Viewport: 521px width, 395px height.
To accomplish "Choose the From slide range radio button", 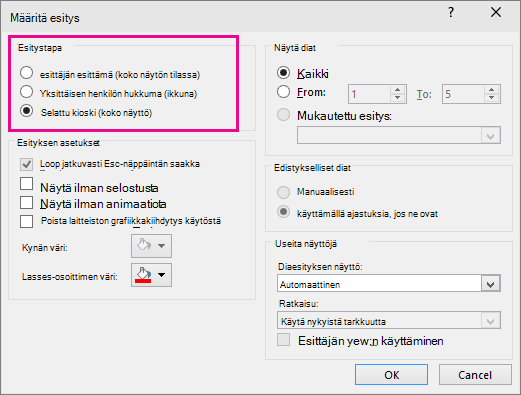I will 283,92.
